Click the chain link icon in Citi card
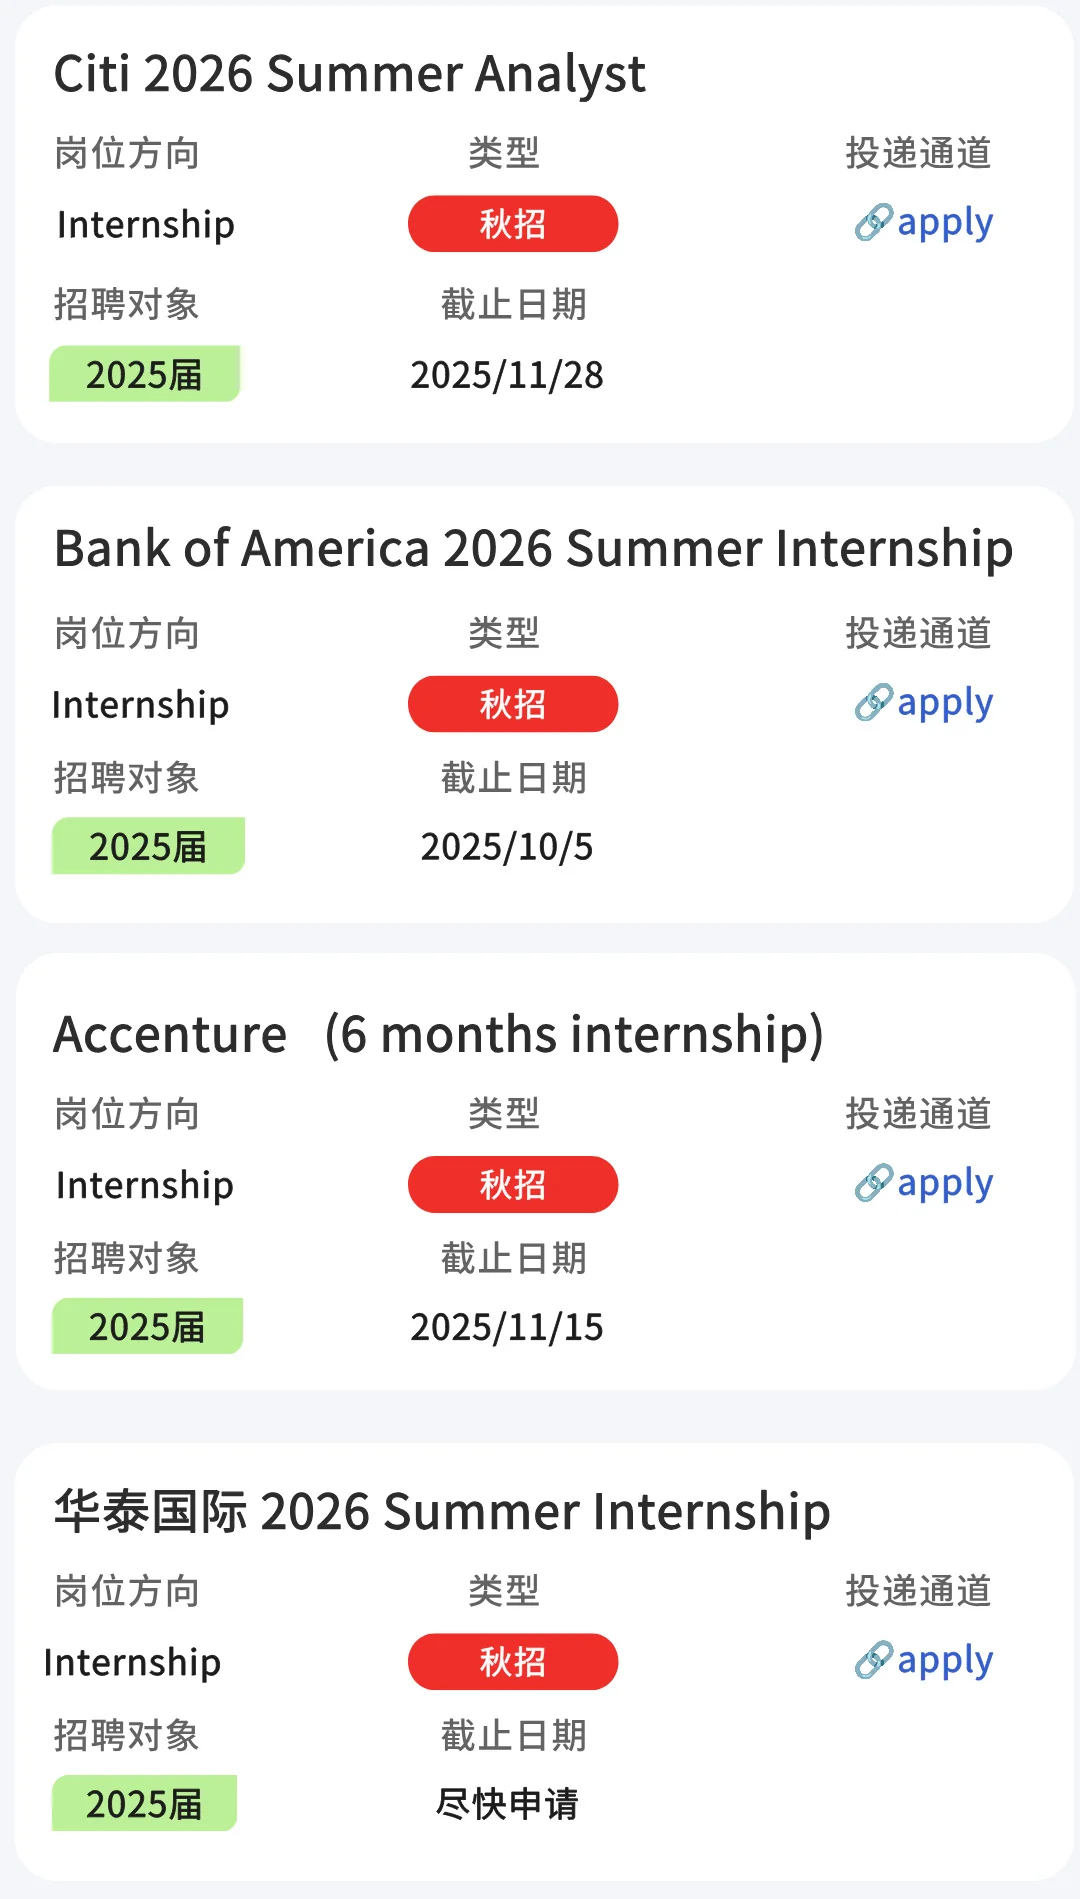This screenshot has height=1899, width=1080. click(873, 223)
